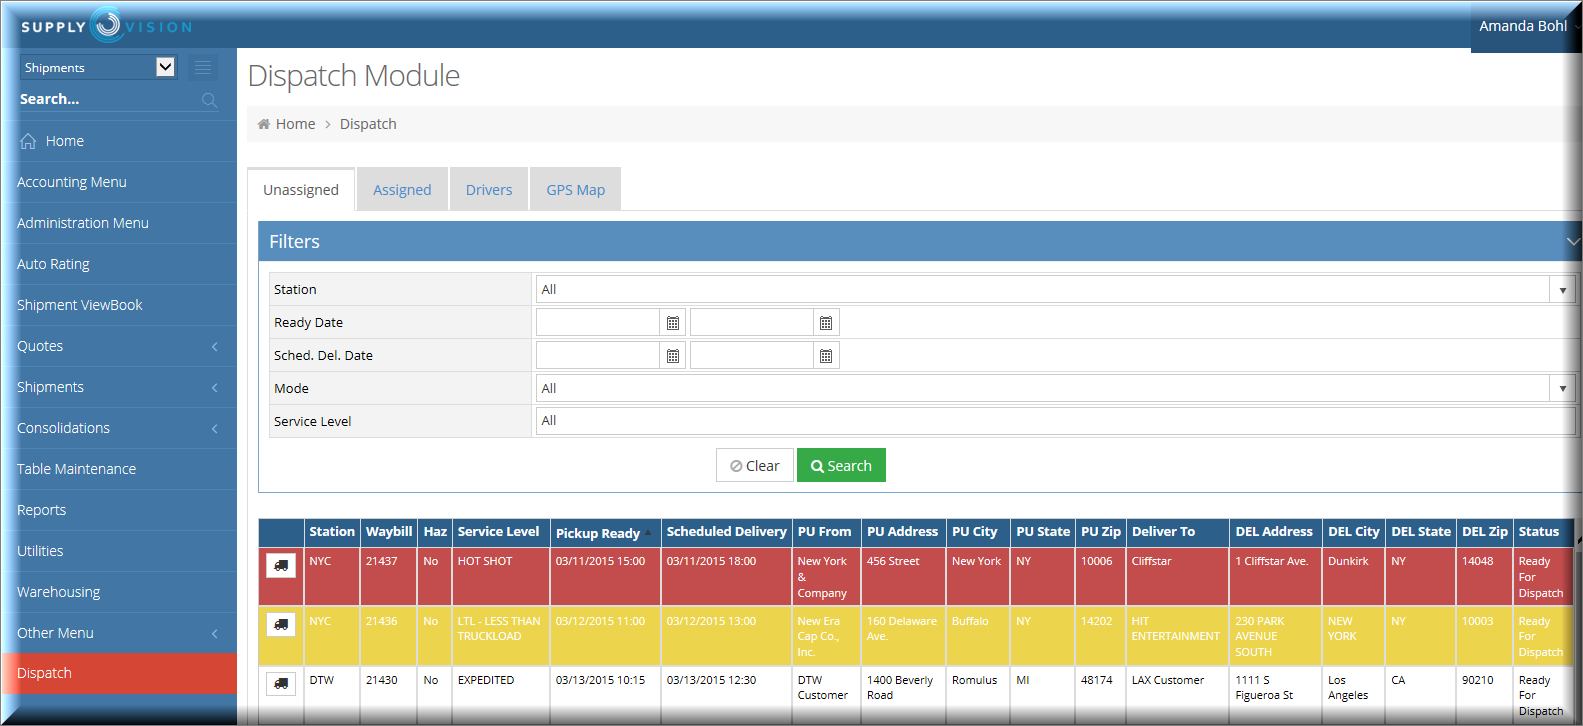Open the GPS Map tab
The height and width of the screenshot is (726, 1583).
coord(576,190)
